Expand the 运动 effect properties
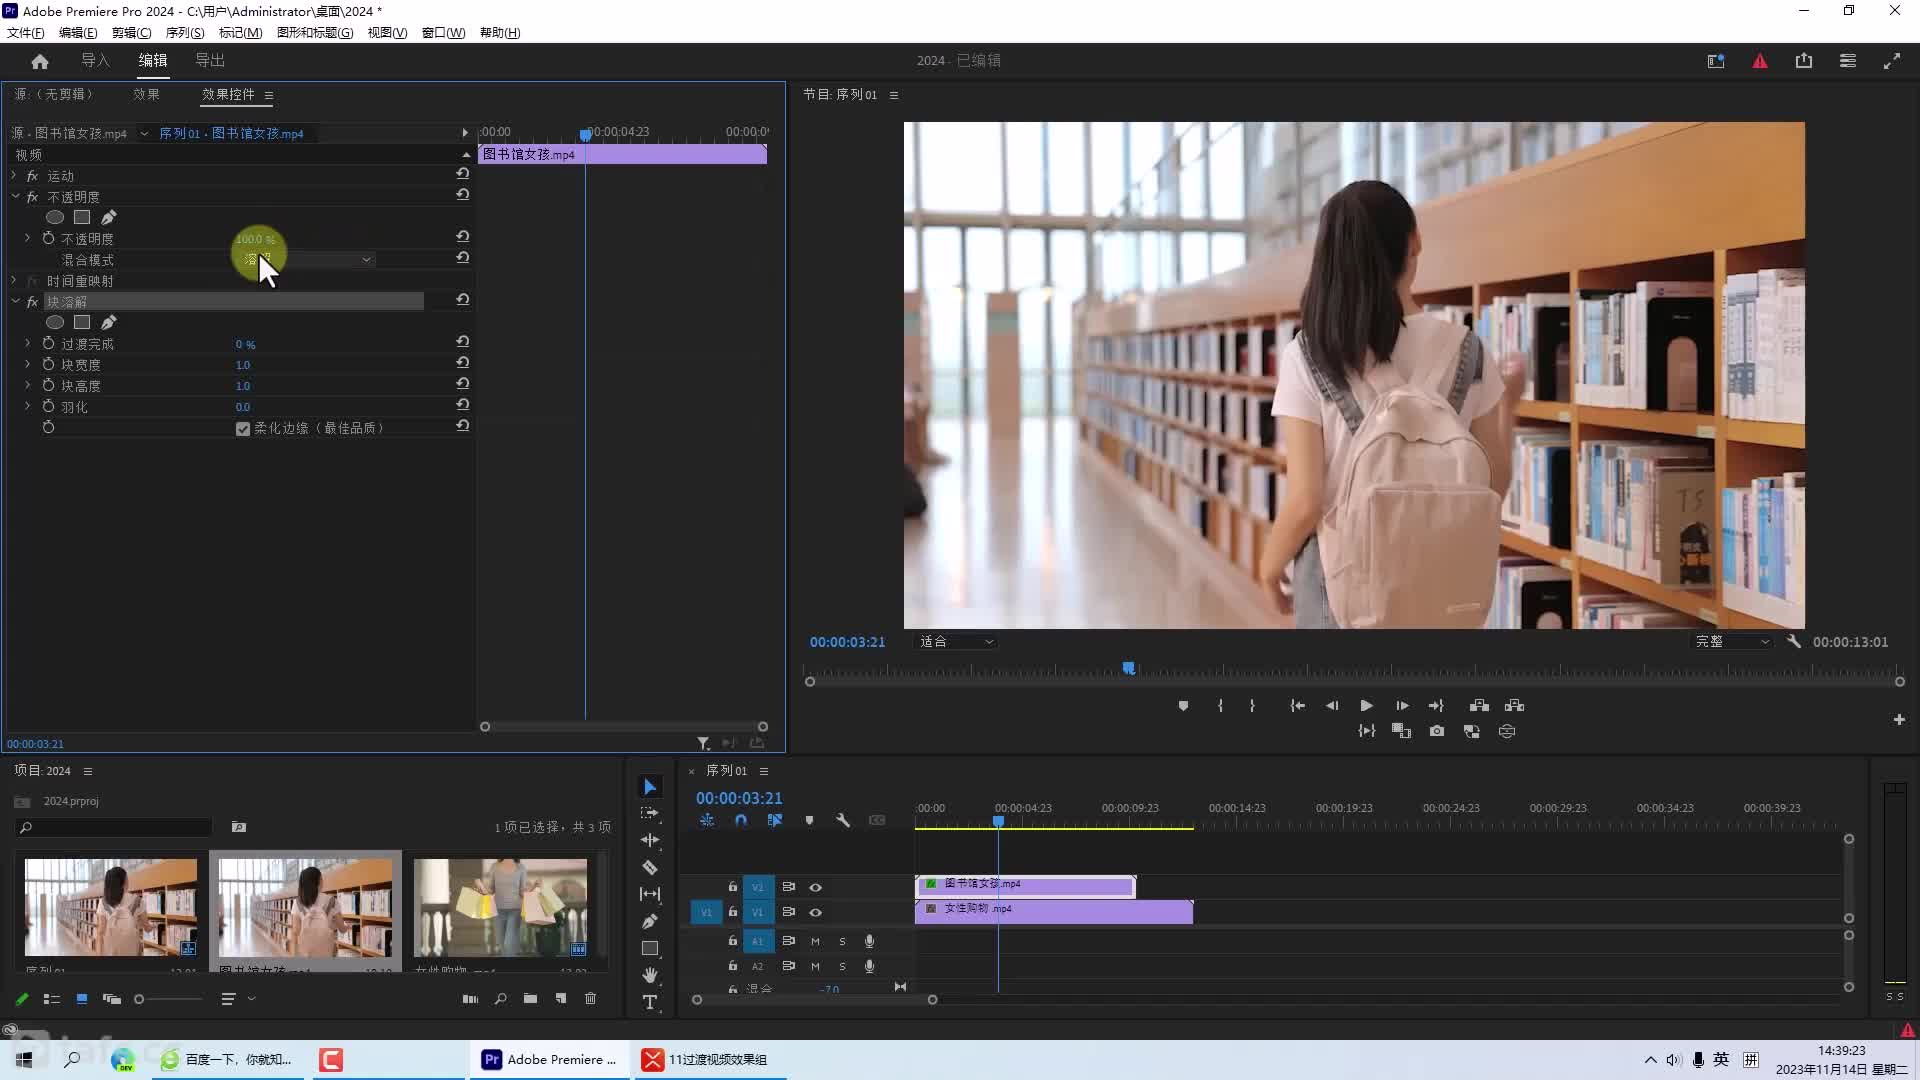This screenshot has height=1080, width=1920. [14, 175]
